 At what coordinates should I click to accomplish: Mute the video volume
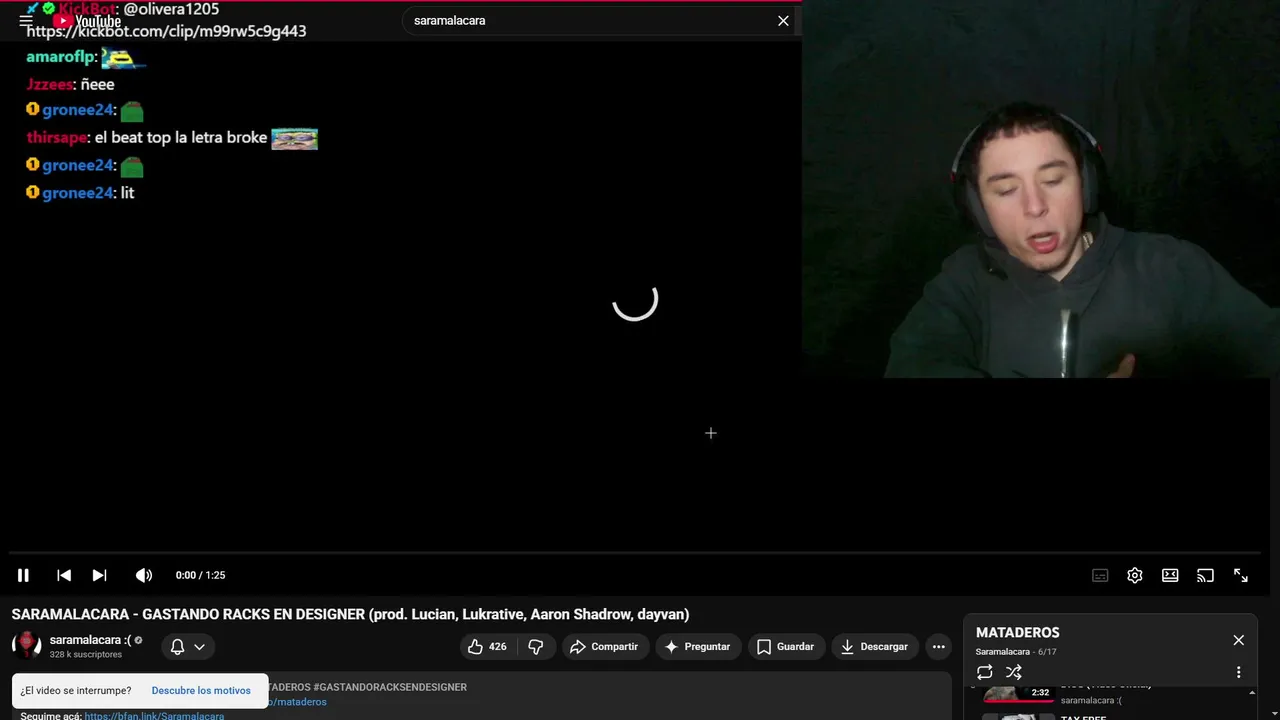[144, 575]
